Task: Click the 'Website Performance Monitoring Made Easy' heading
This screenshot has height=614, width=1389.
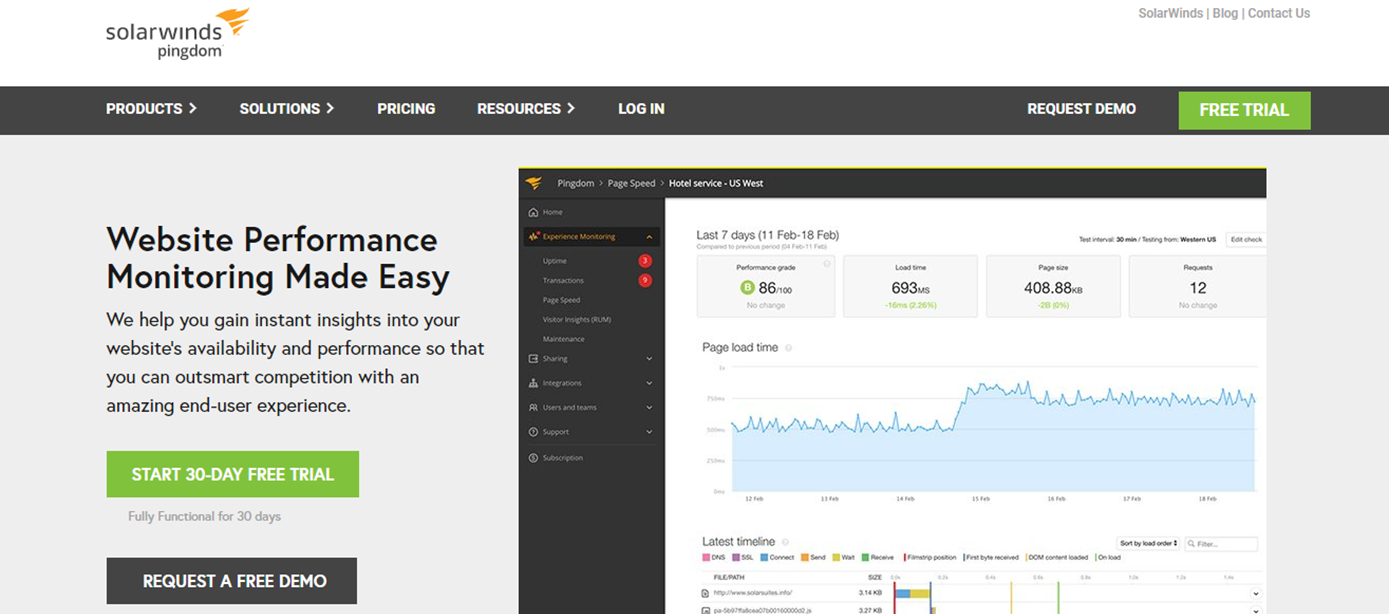Action: tap(278, 258)
